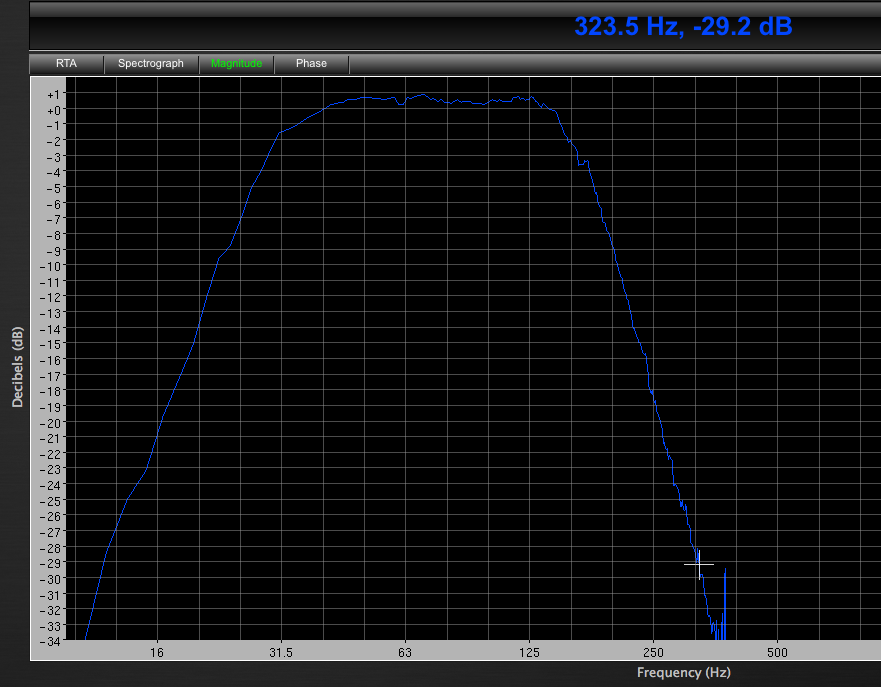Click the +0 decibel axis label
The width and height of the screenshot is (881, 687).
[x=54, y=110]
